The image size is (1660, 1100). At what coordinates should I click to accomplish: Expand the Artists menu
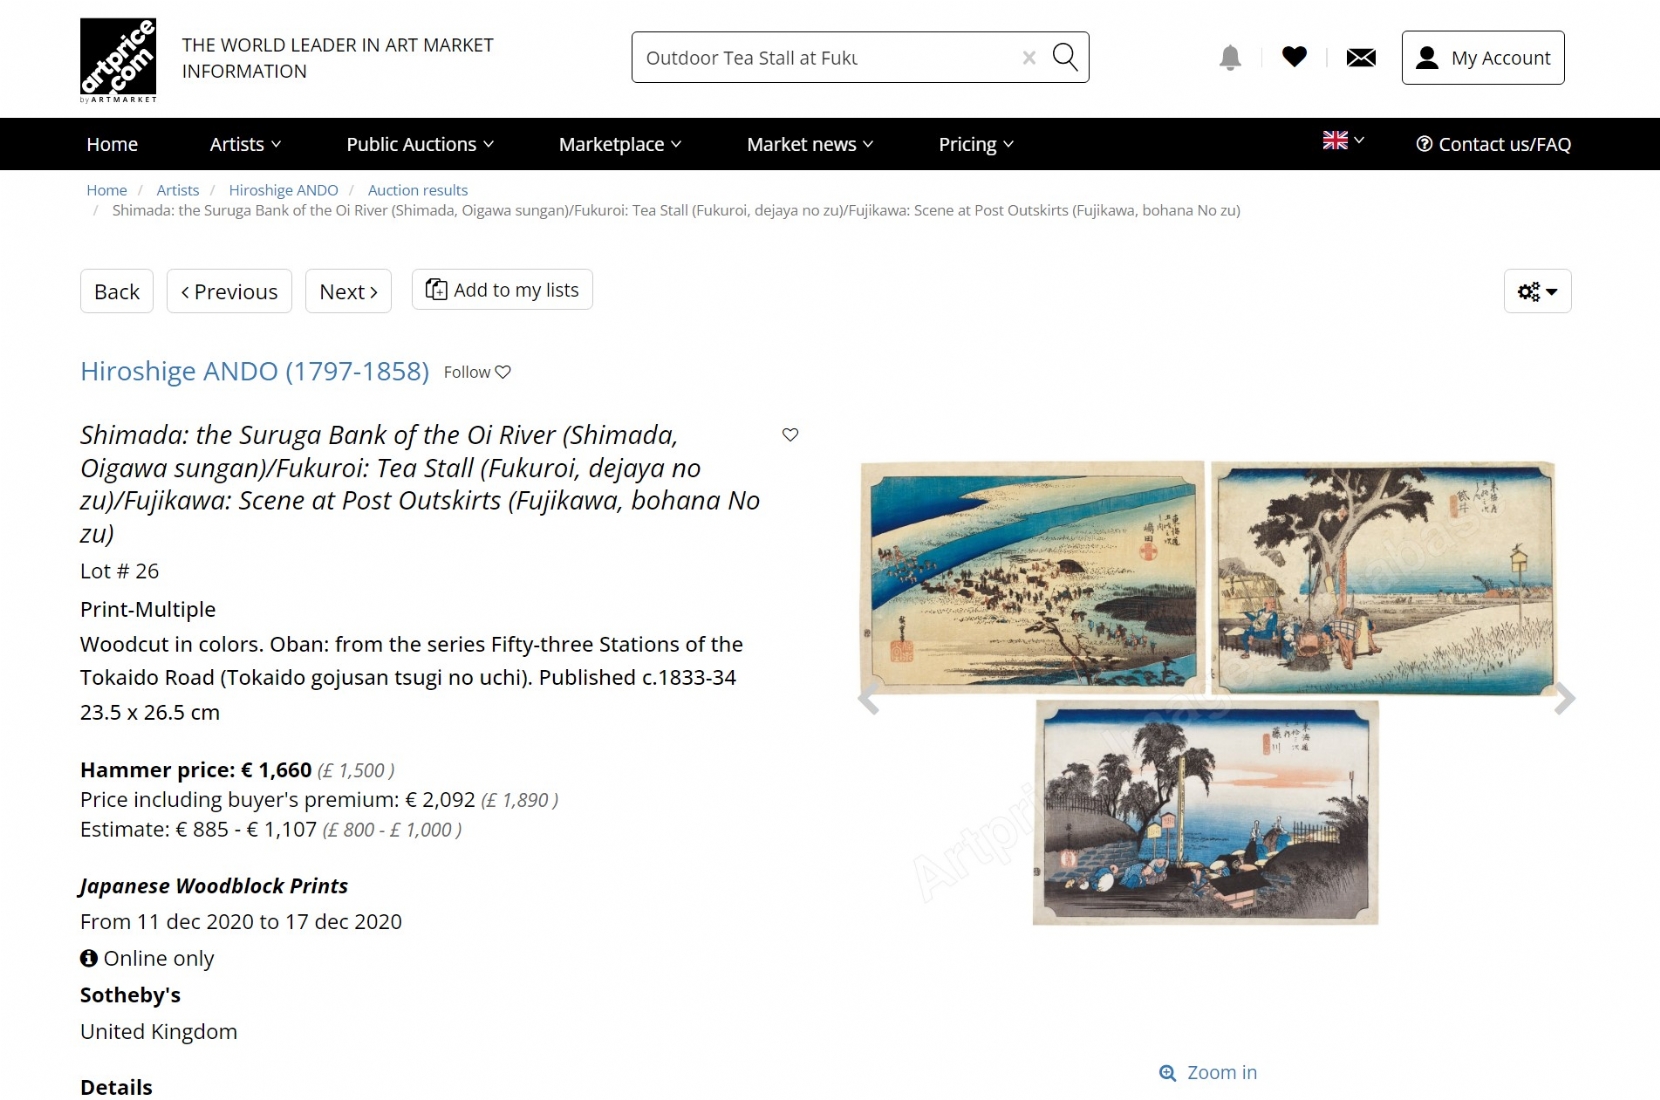(245, 144)
